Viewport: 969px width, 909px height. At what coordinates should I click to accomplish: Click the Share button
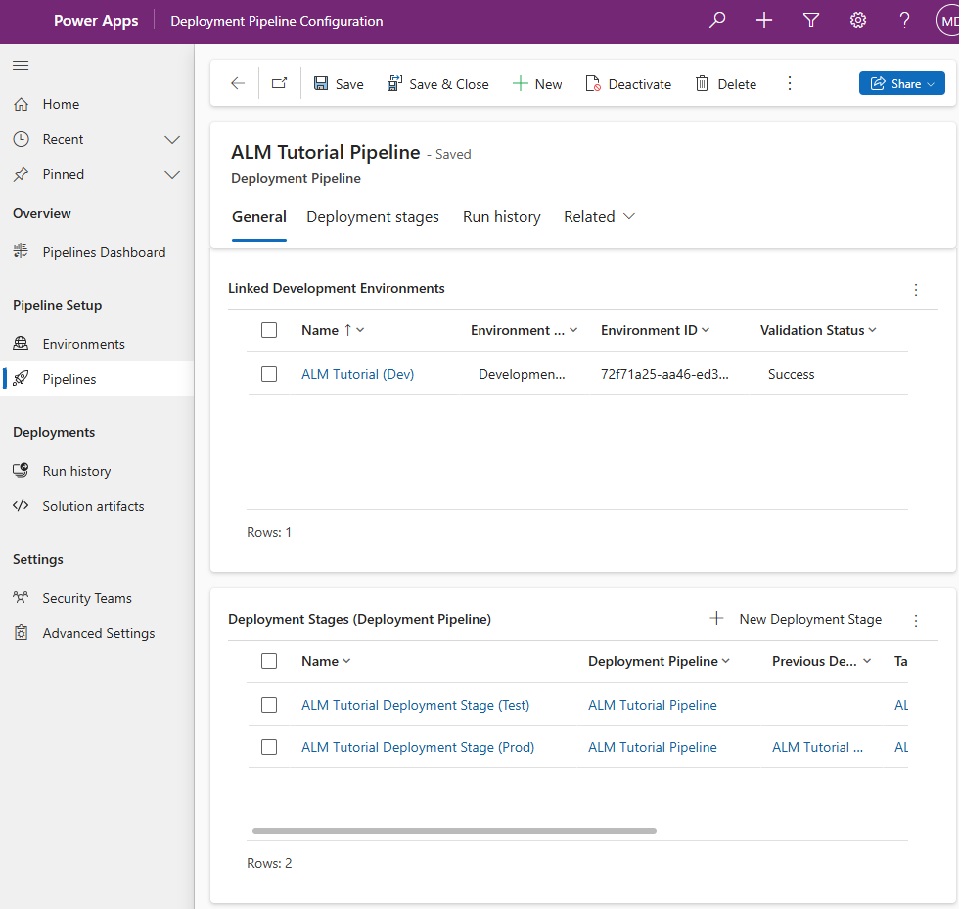click(902, 83)
